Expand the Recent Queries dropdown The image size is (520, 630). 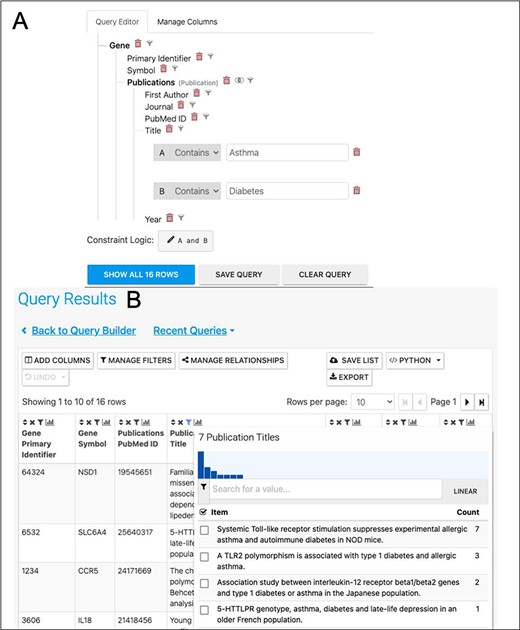pyautogui.click(x=194, y=331)
